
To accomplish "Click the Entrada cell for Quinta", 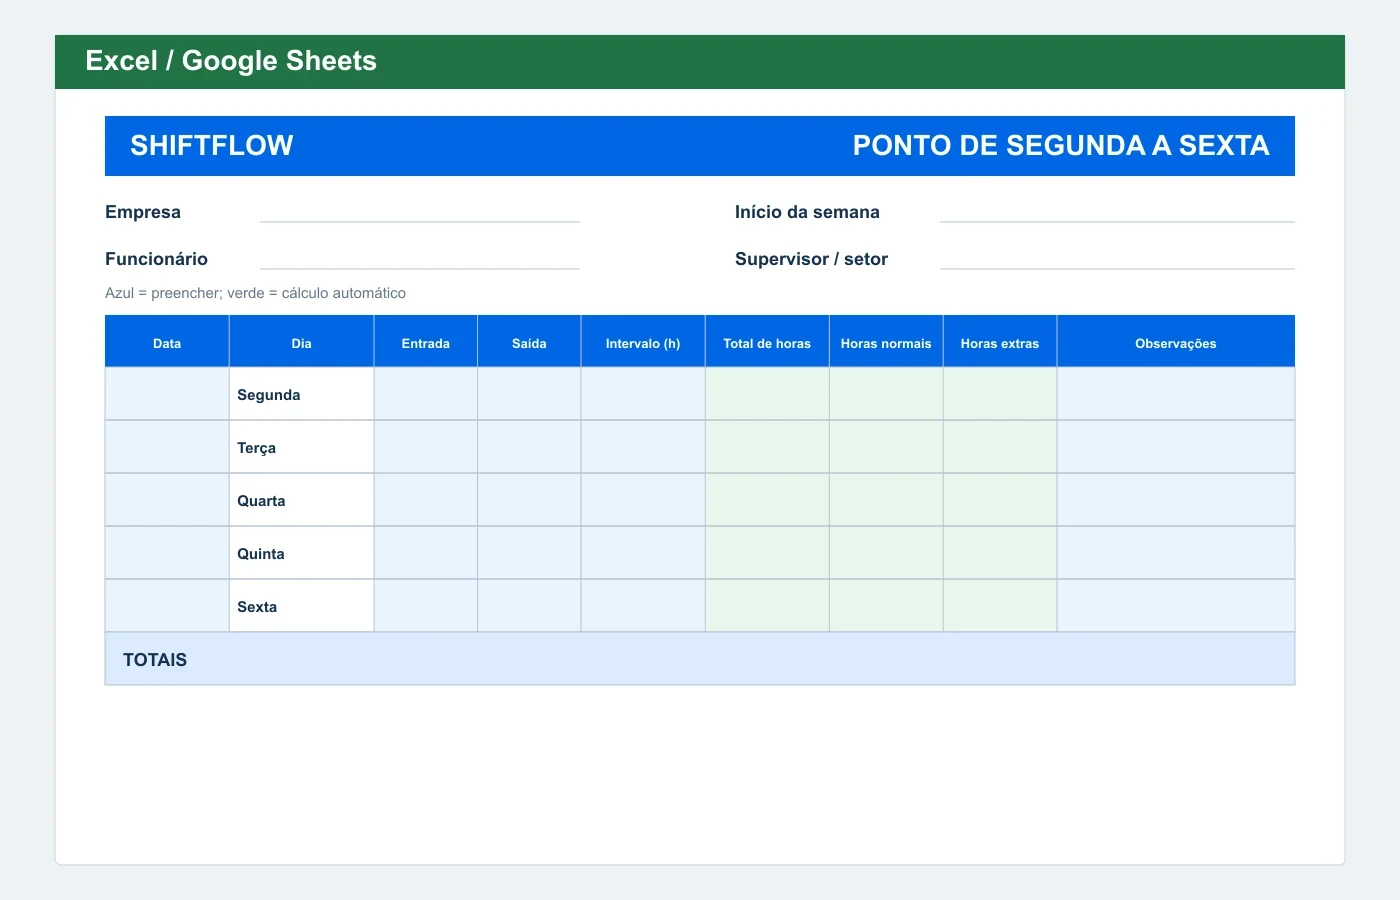I will pos(426,553).
